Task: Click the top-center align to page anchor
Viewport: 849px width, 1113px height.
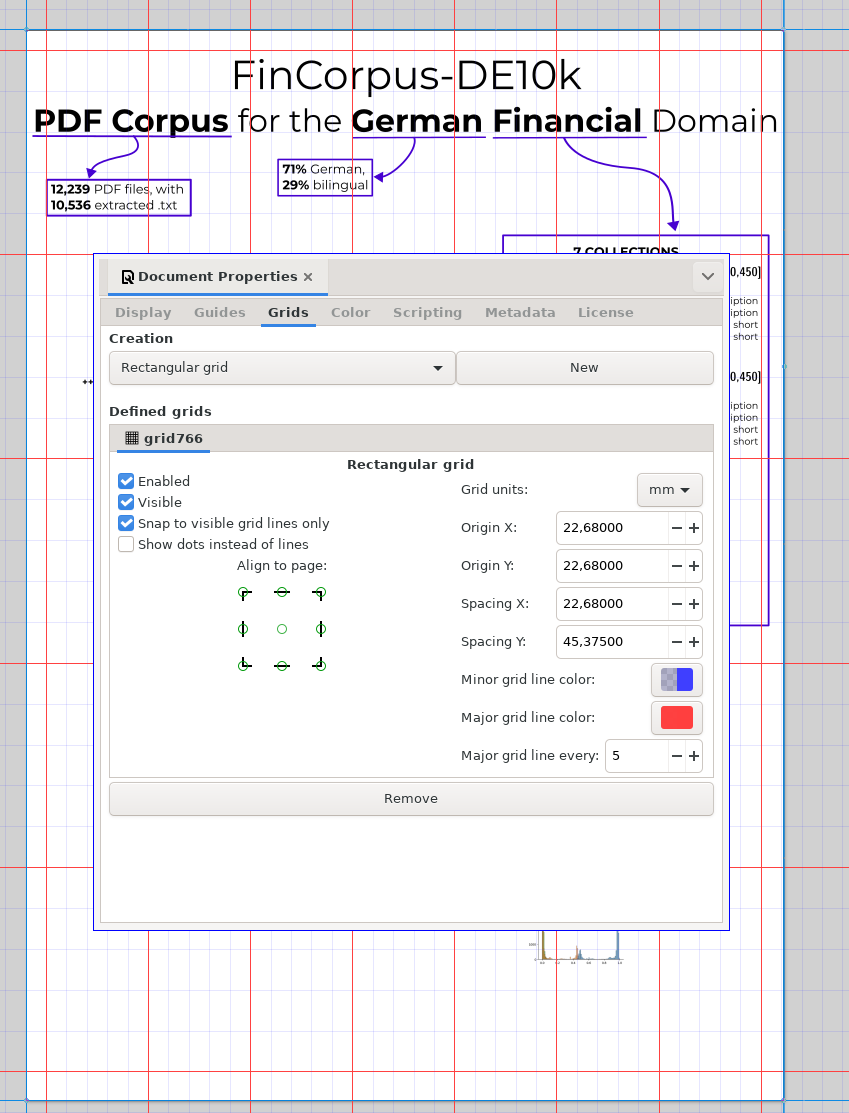Action: [x=282, y=594]
